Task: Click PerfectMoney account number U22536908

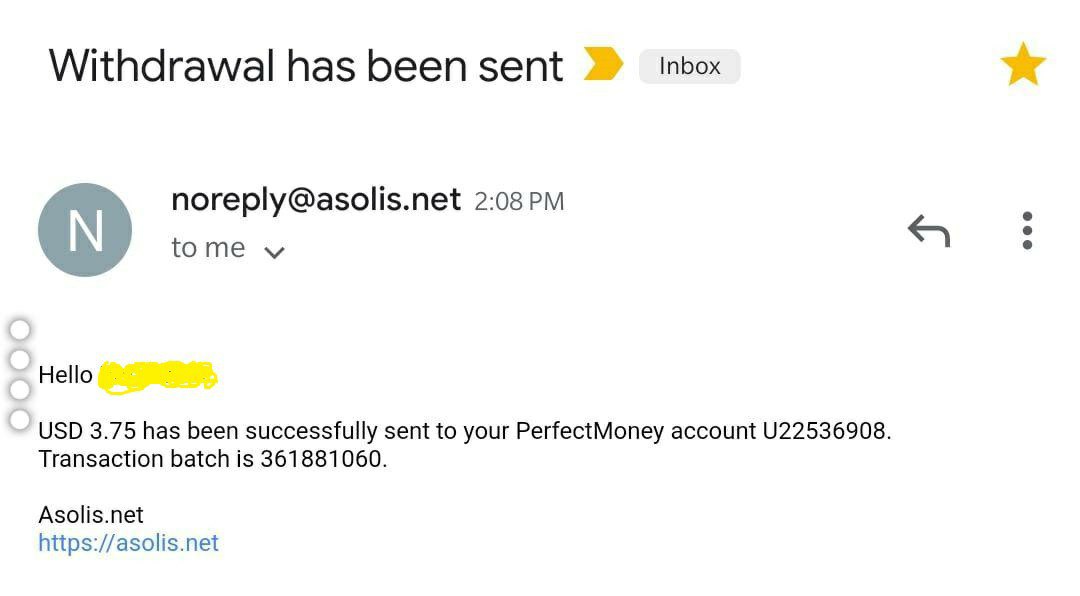Action: [x=825, y=431]
